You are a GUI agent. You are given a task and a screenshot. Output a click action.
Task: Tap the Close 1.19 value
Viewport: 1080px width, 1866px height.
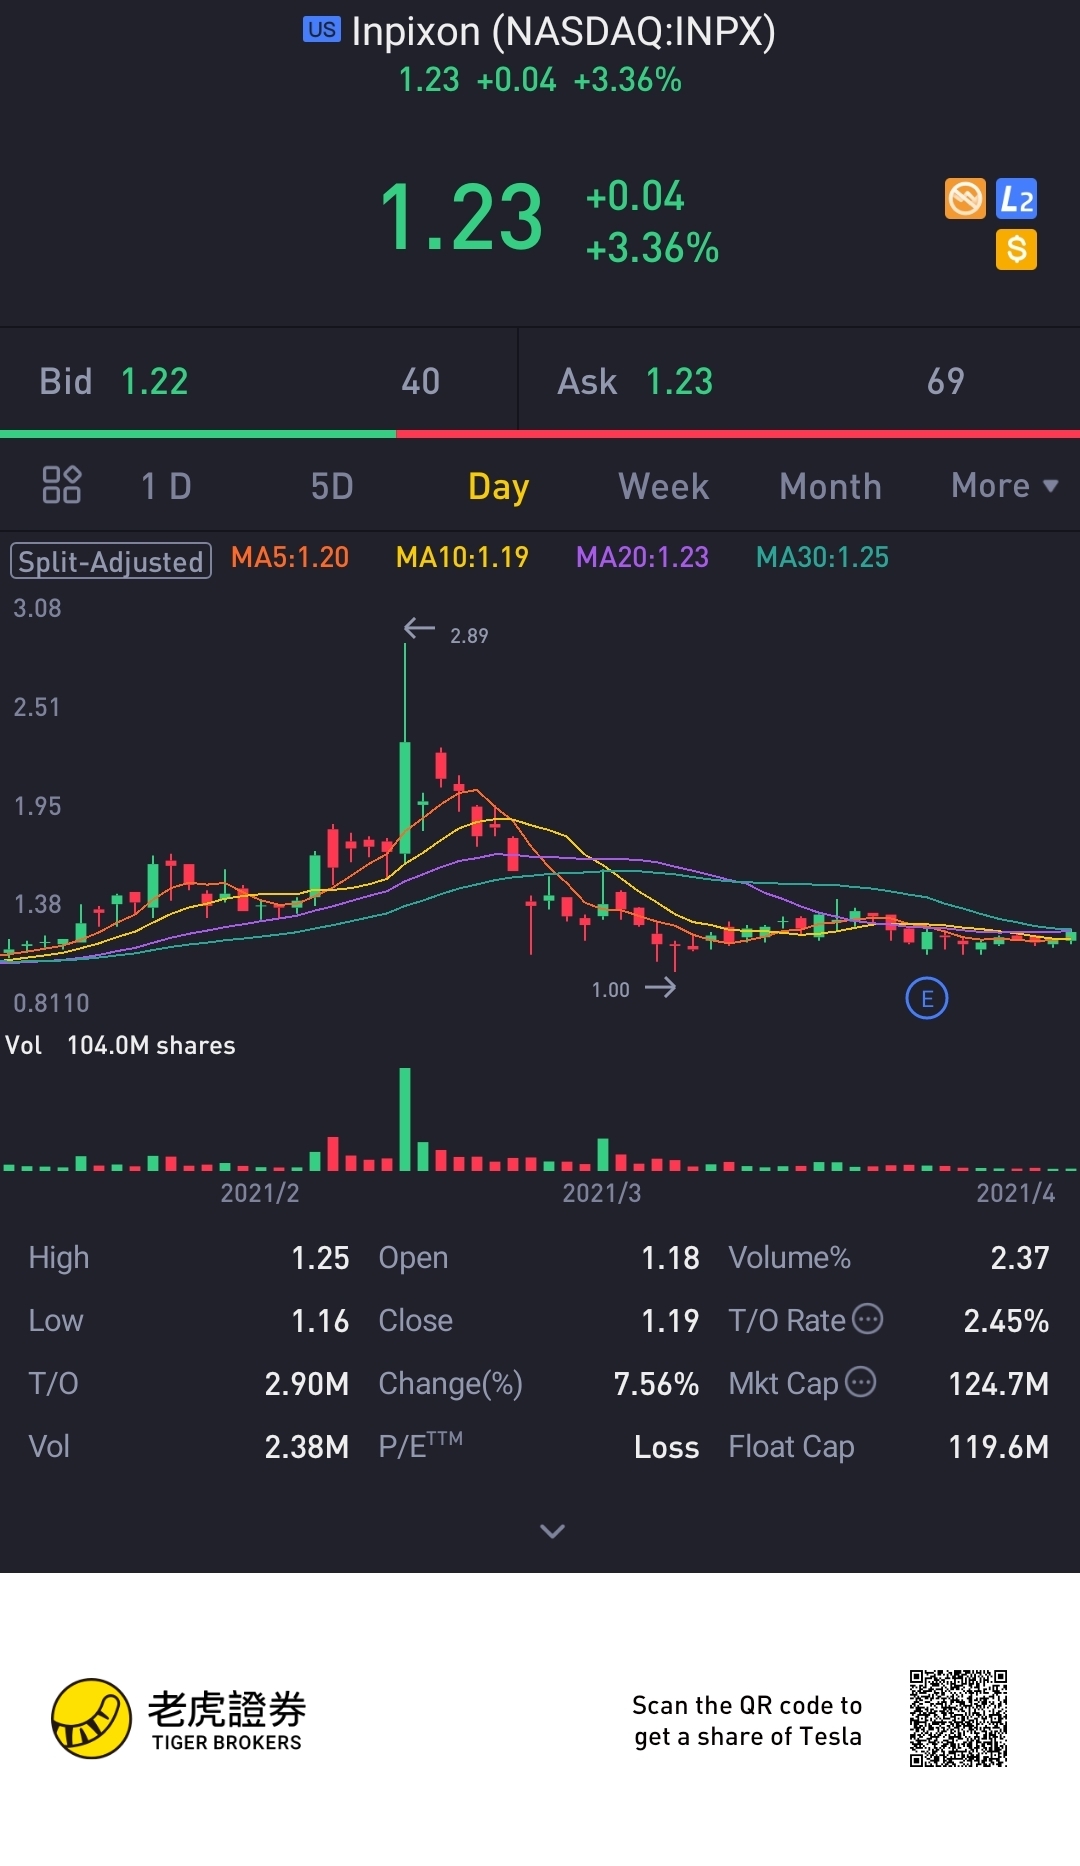tap(670, 1320)
